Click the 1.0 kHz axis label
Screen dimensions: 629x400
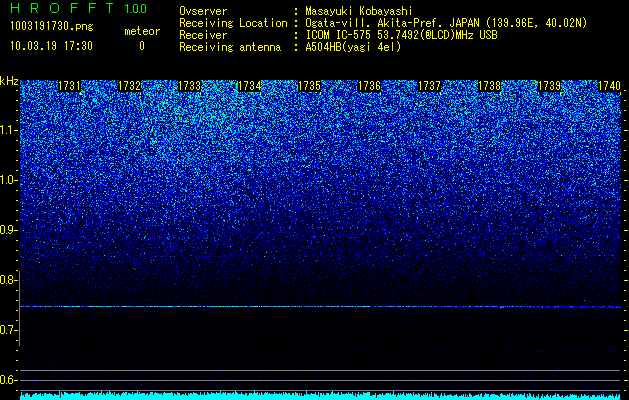click(x=9, y=180)
